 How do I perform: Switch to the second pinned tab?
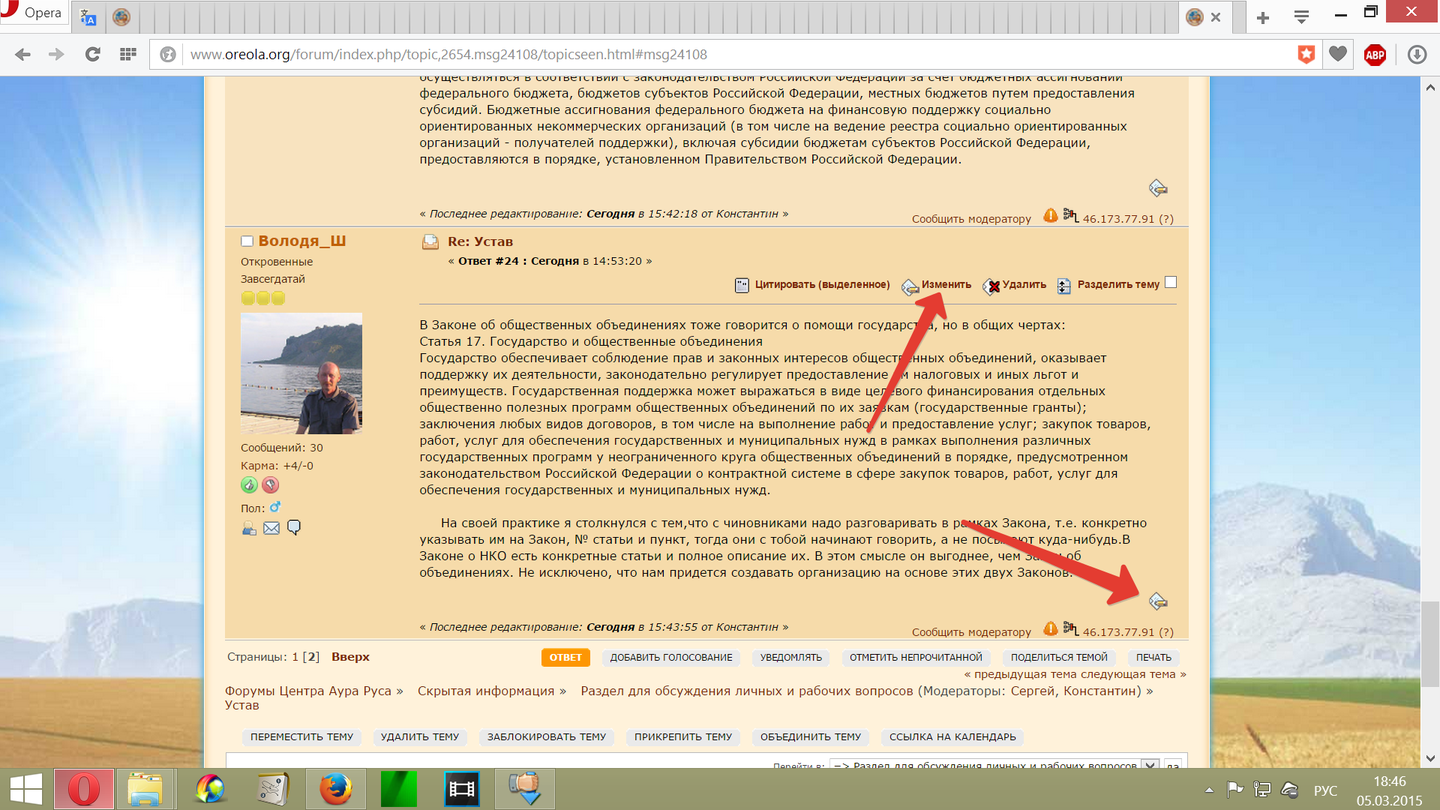click(121, 17)
